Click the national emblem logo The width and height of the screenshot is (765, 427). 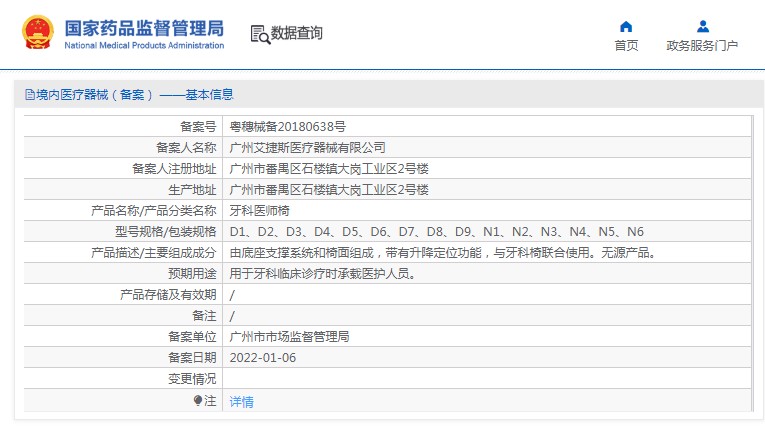38,32
